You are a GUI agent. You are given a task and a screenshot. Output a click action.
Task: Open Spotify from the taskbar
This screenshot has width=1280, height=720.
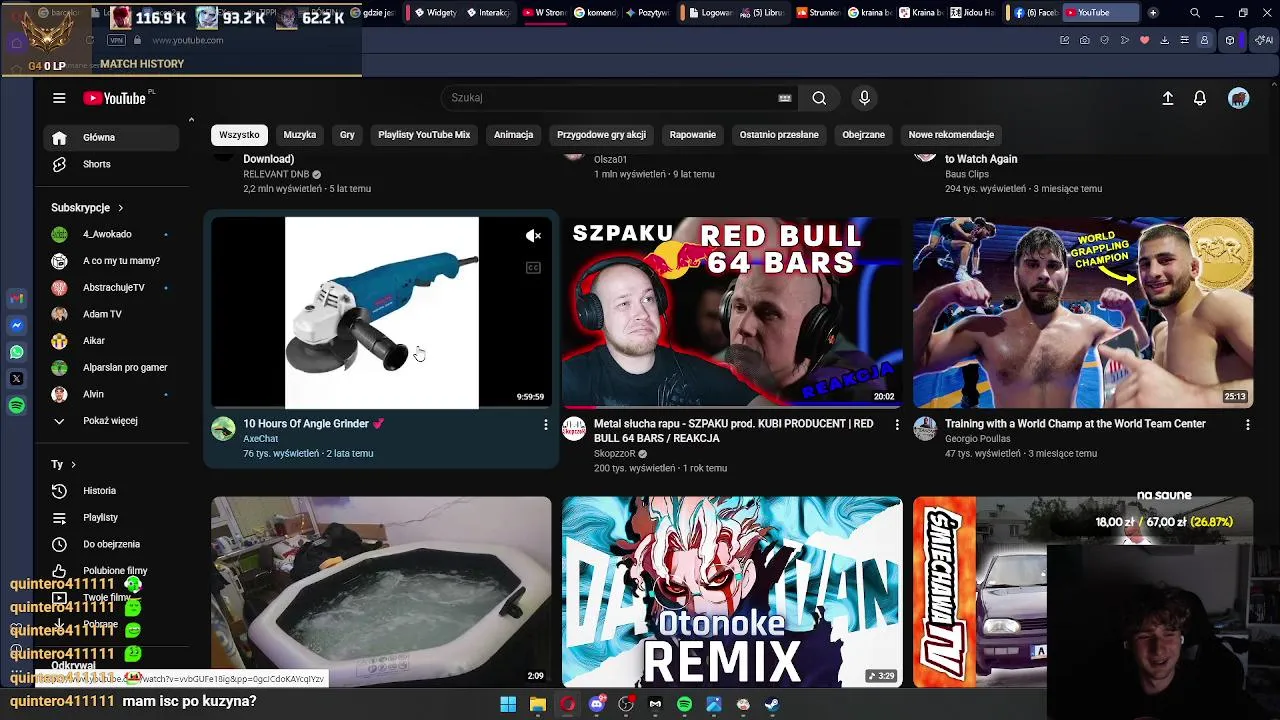(684, 704)
